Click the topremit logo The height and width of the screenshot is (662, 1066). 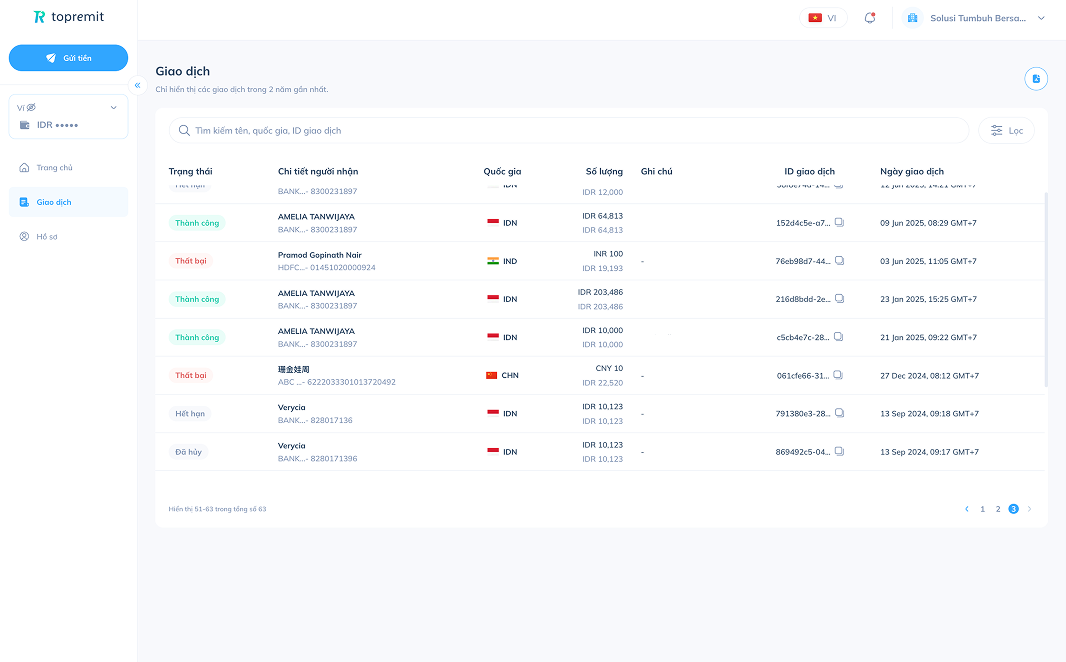coord(69,17)
